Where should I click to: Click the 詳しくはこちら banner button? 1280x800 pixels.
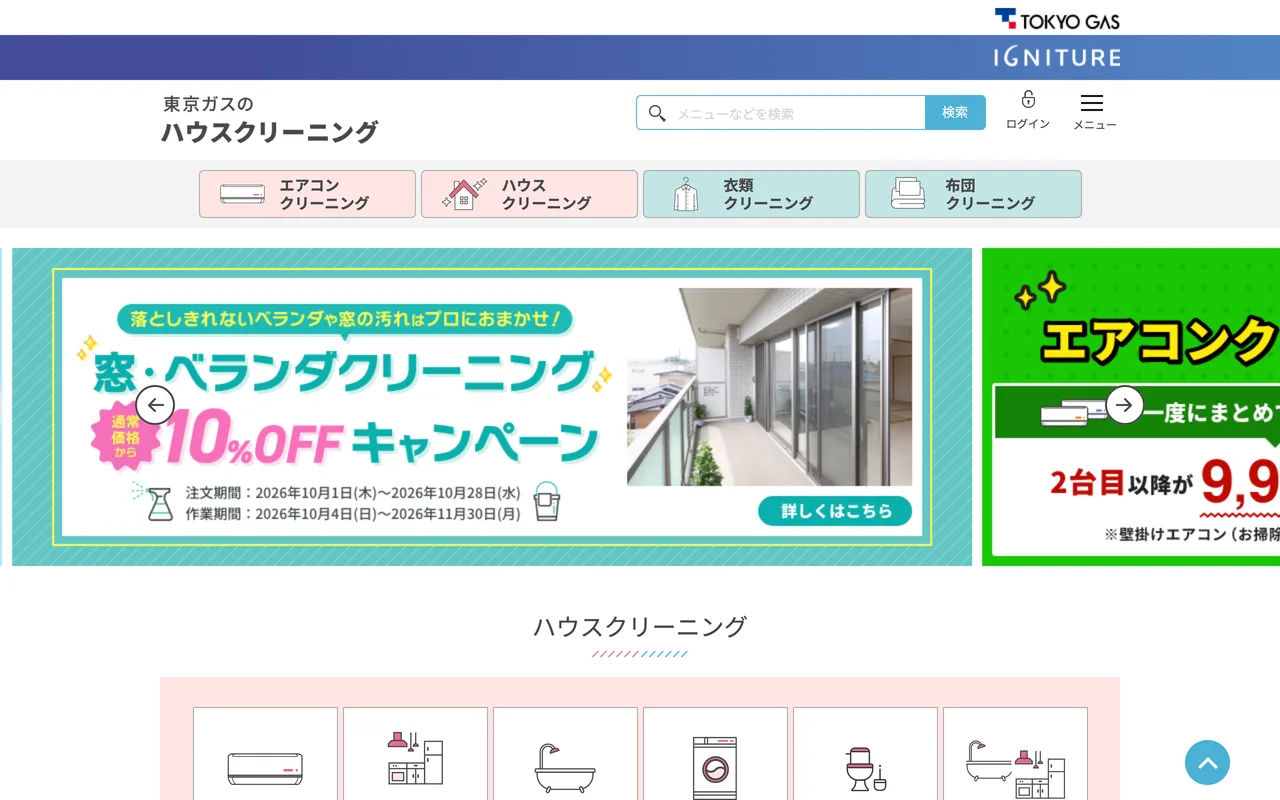(835, 510)
